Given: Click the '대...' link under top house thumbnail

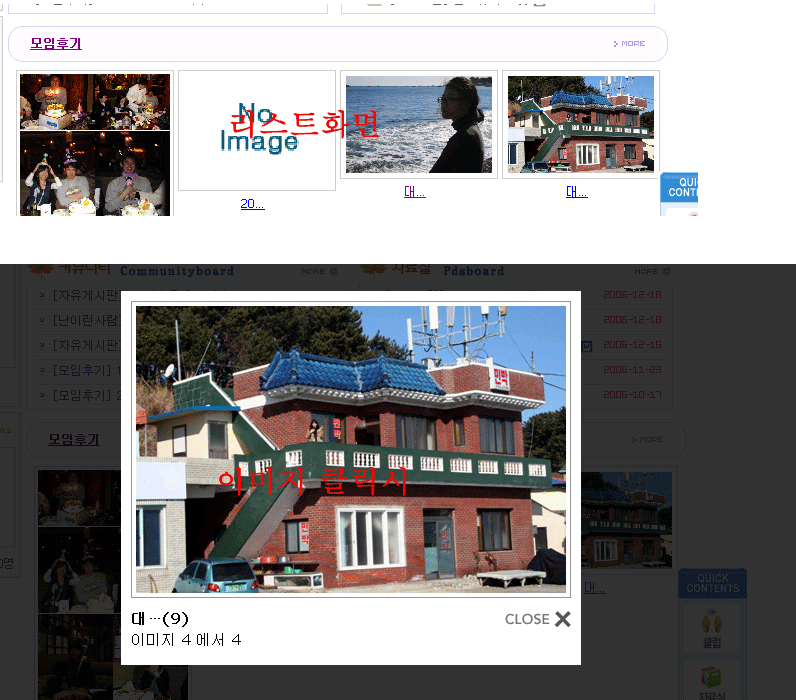Looking at the screenshot, I should (x=576, y=192).
